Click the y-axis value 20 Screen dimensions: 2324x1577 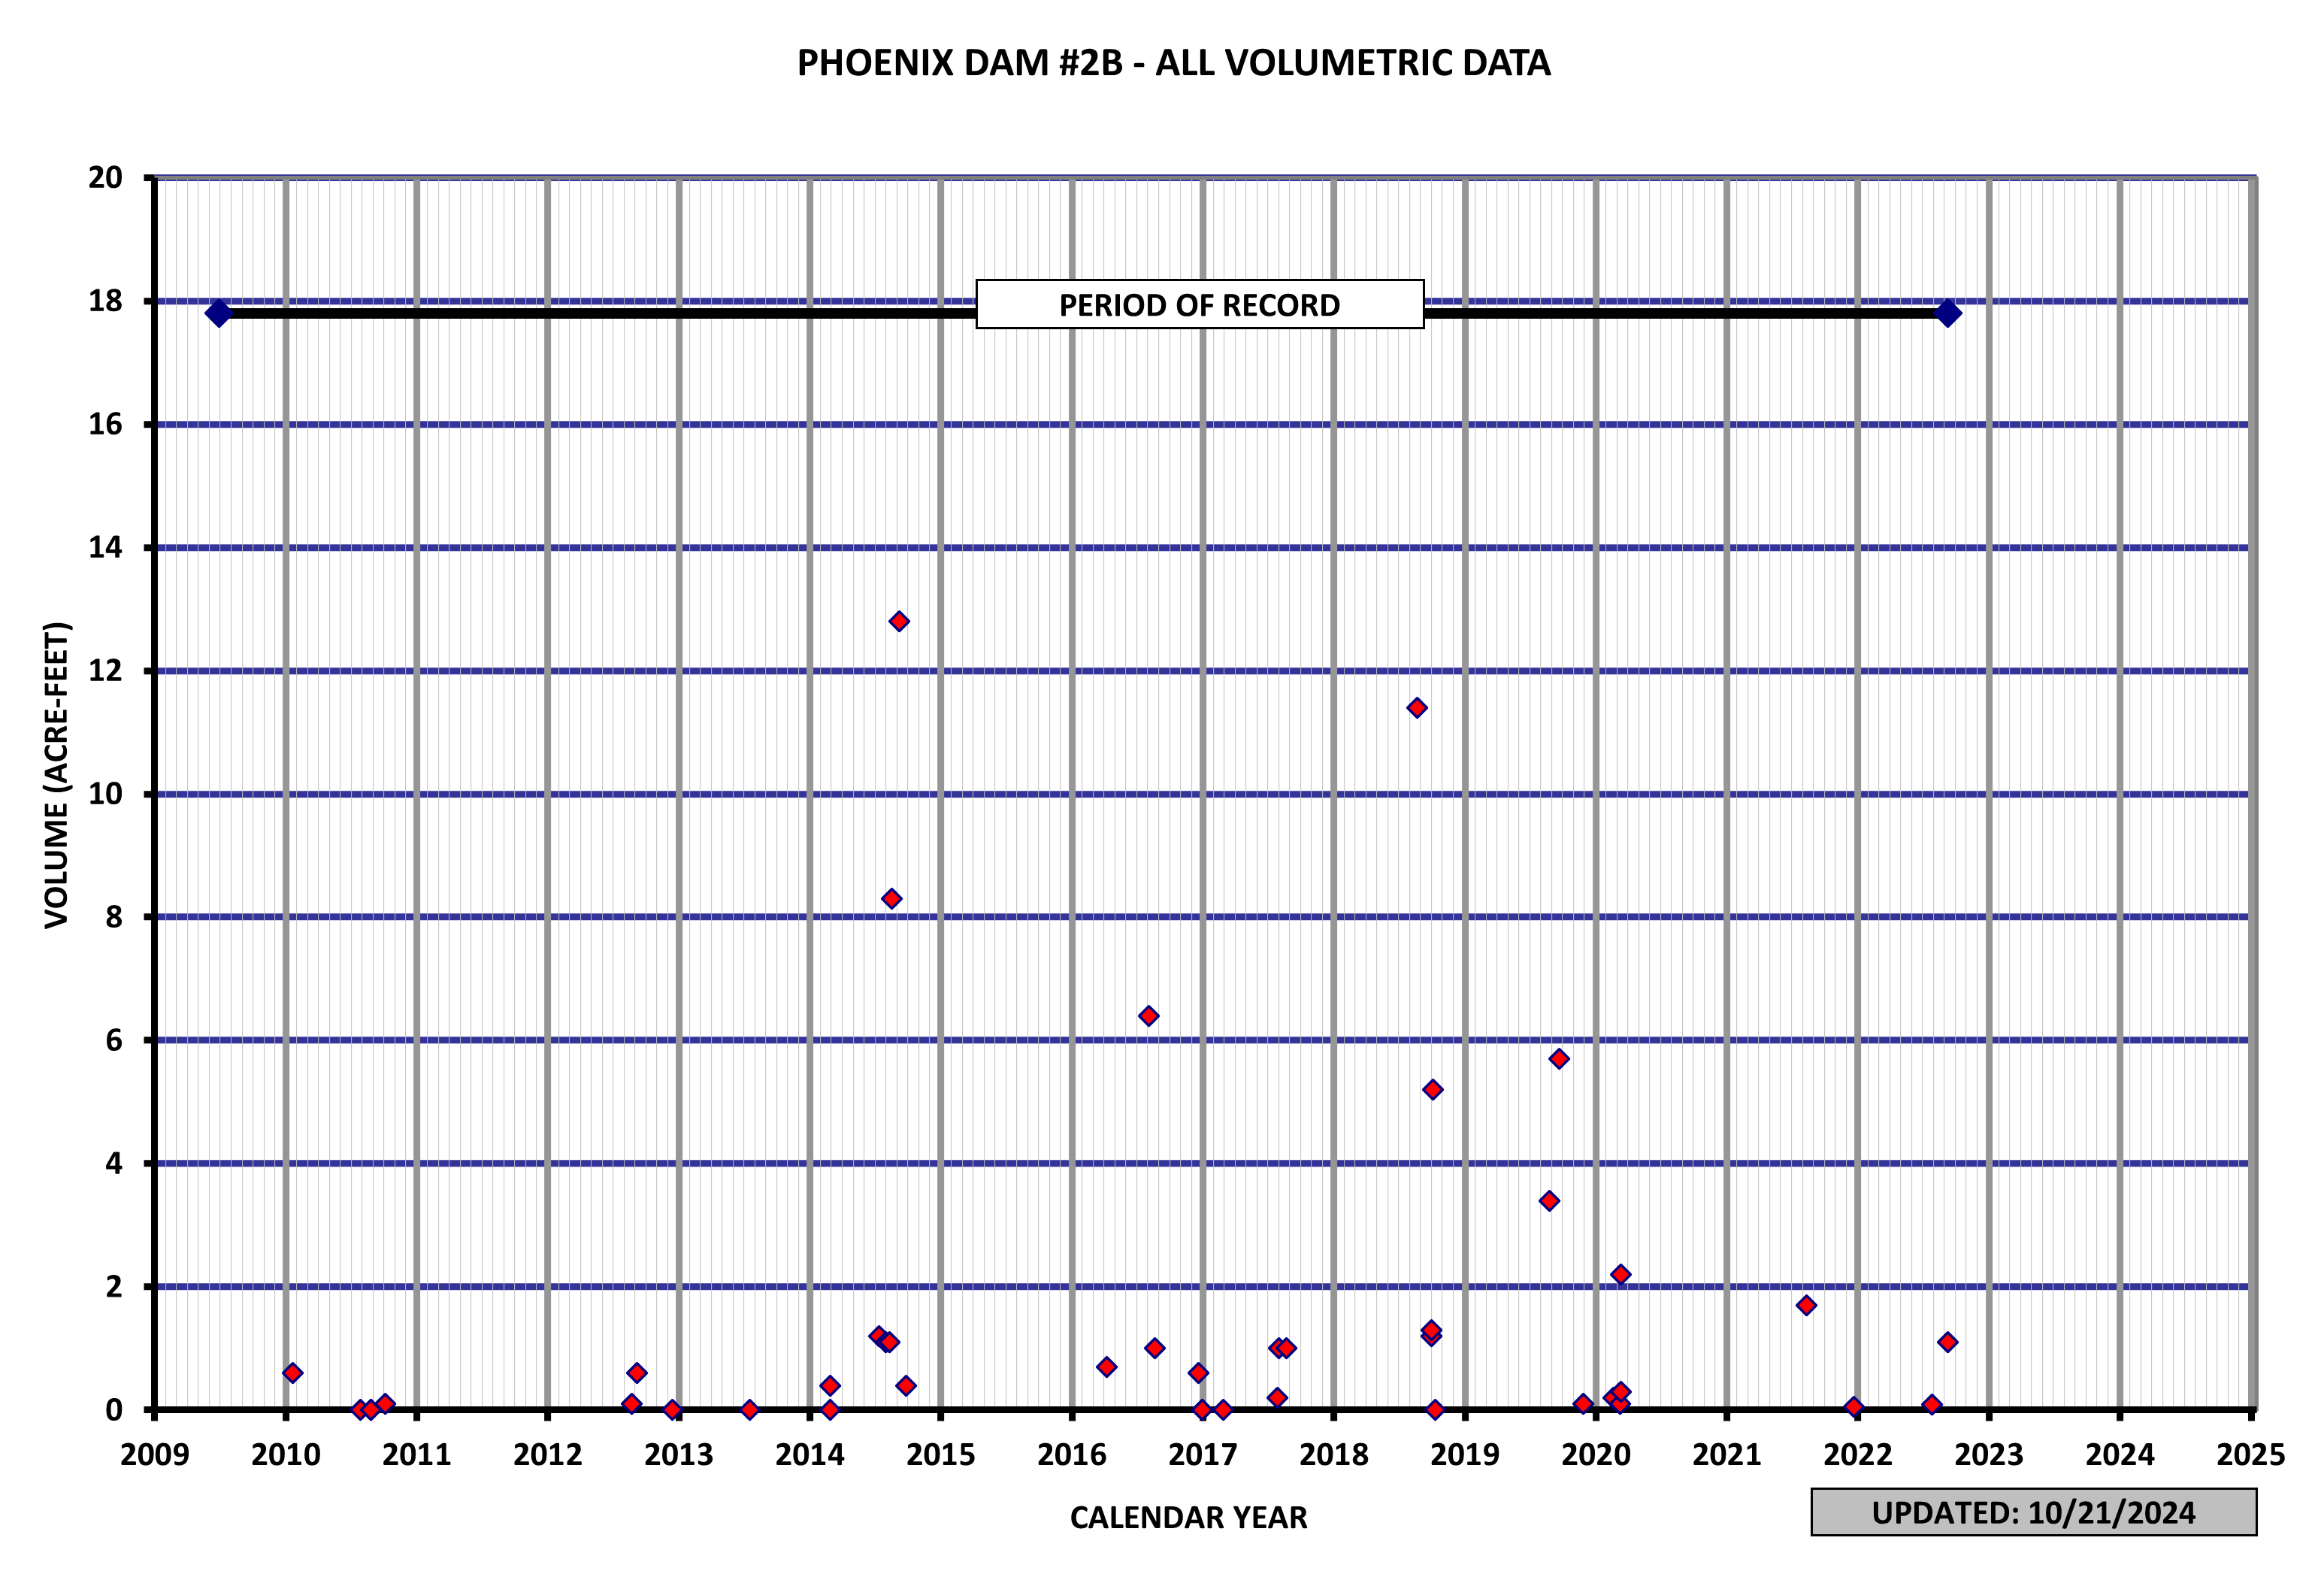(105, 178)
